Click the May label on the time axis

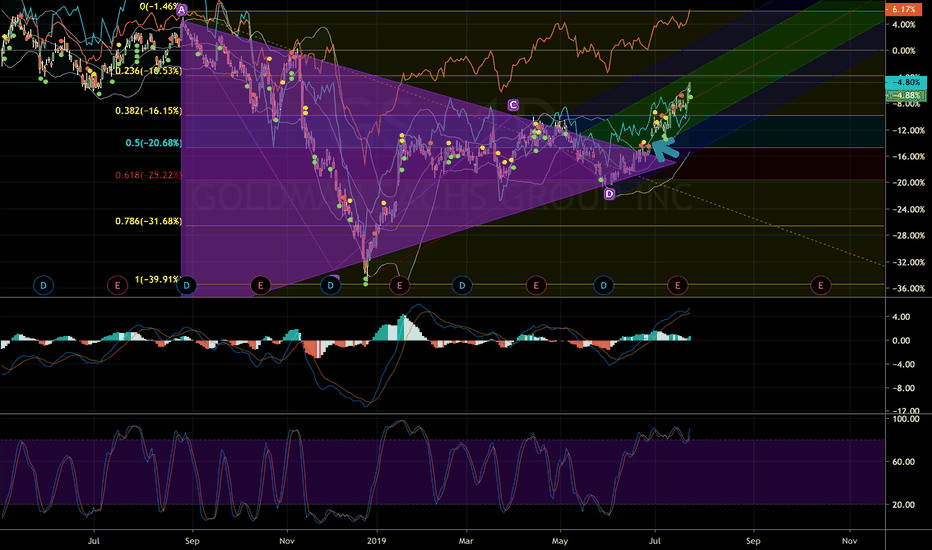point(559,541)
